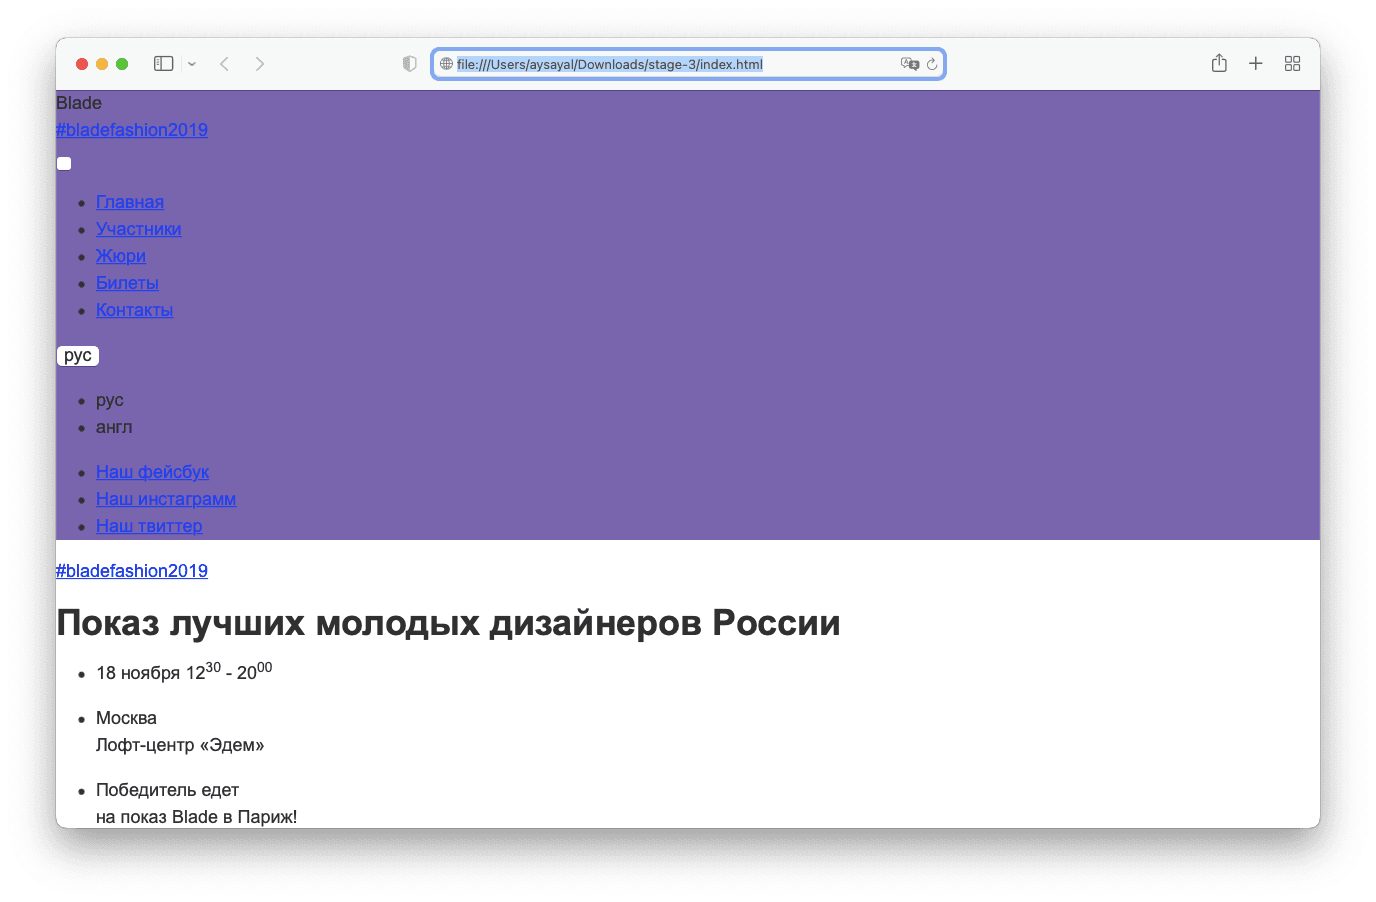Close the Safari window with red button
This screenshot has width=1376, height=902.
[82, 64]
